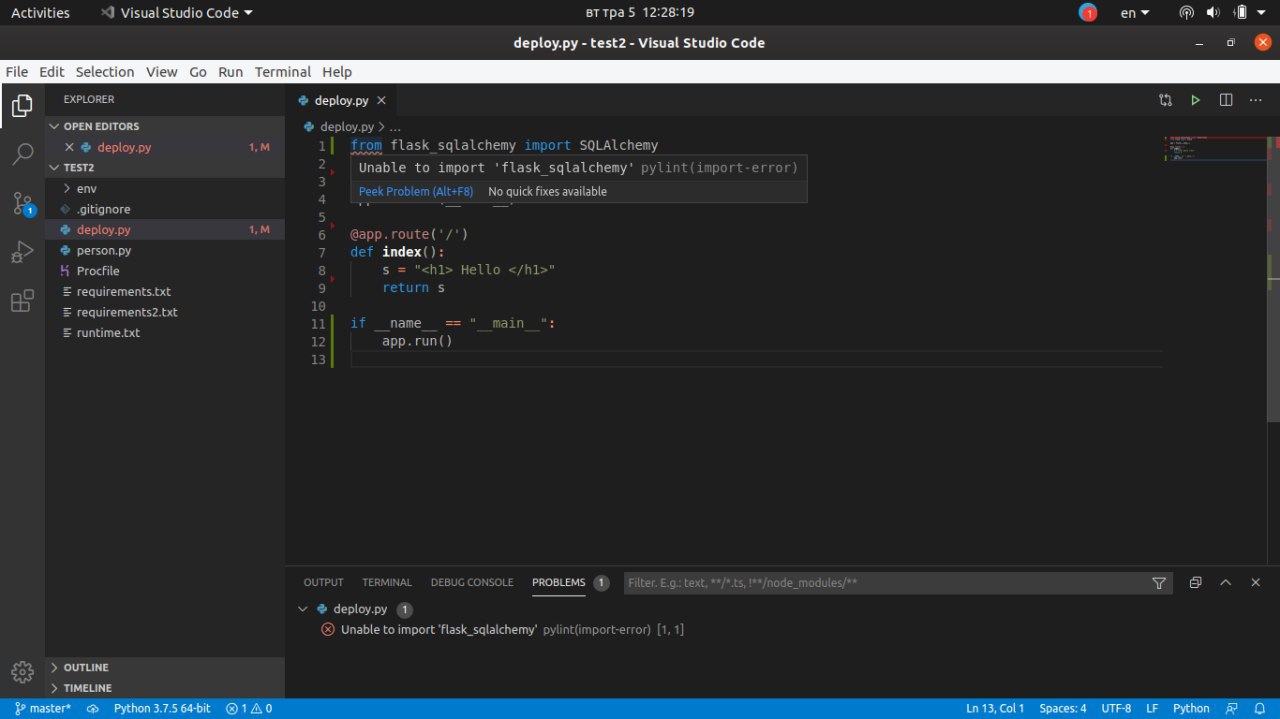This screenshot has height=719, width=1280.
Task: Collapse all problems in the panel
Action: pyautogui.click(x=1195, y=583)
